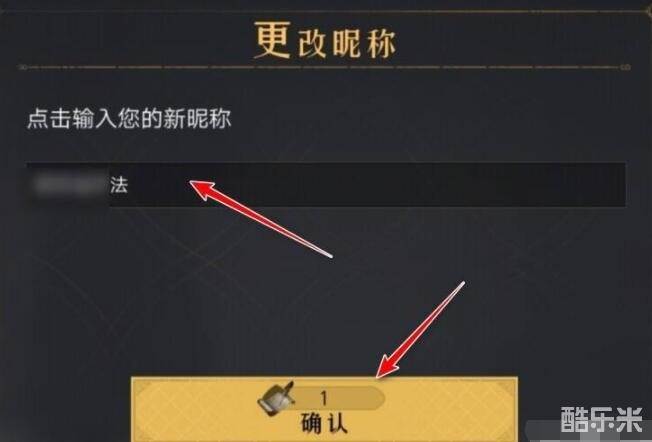This screenshot has height=442, width=652.
Task: Click the gold divider line under the title
Action: click(x=324, y=67)
